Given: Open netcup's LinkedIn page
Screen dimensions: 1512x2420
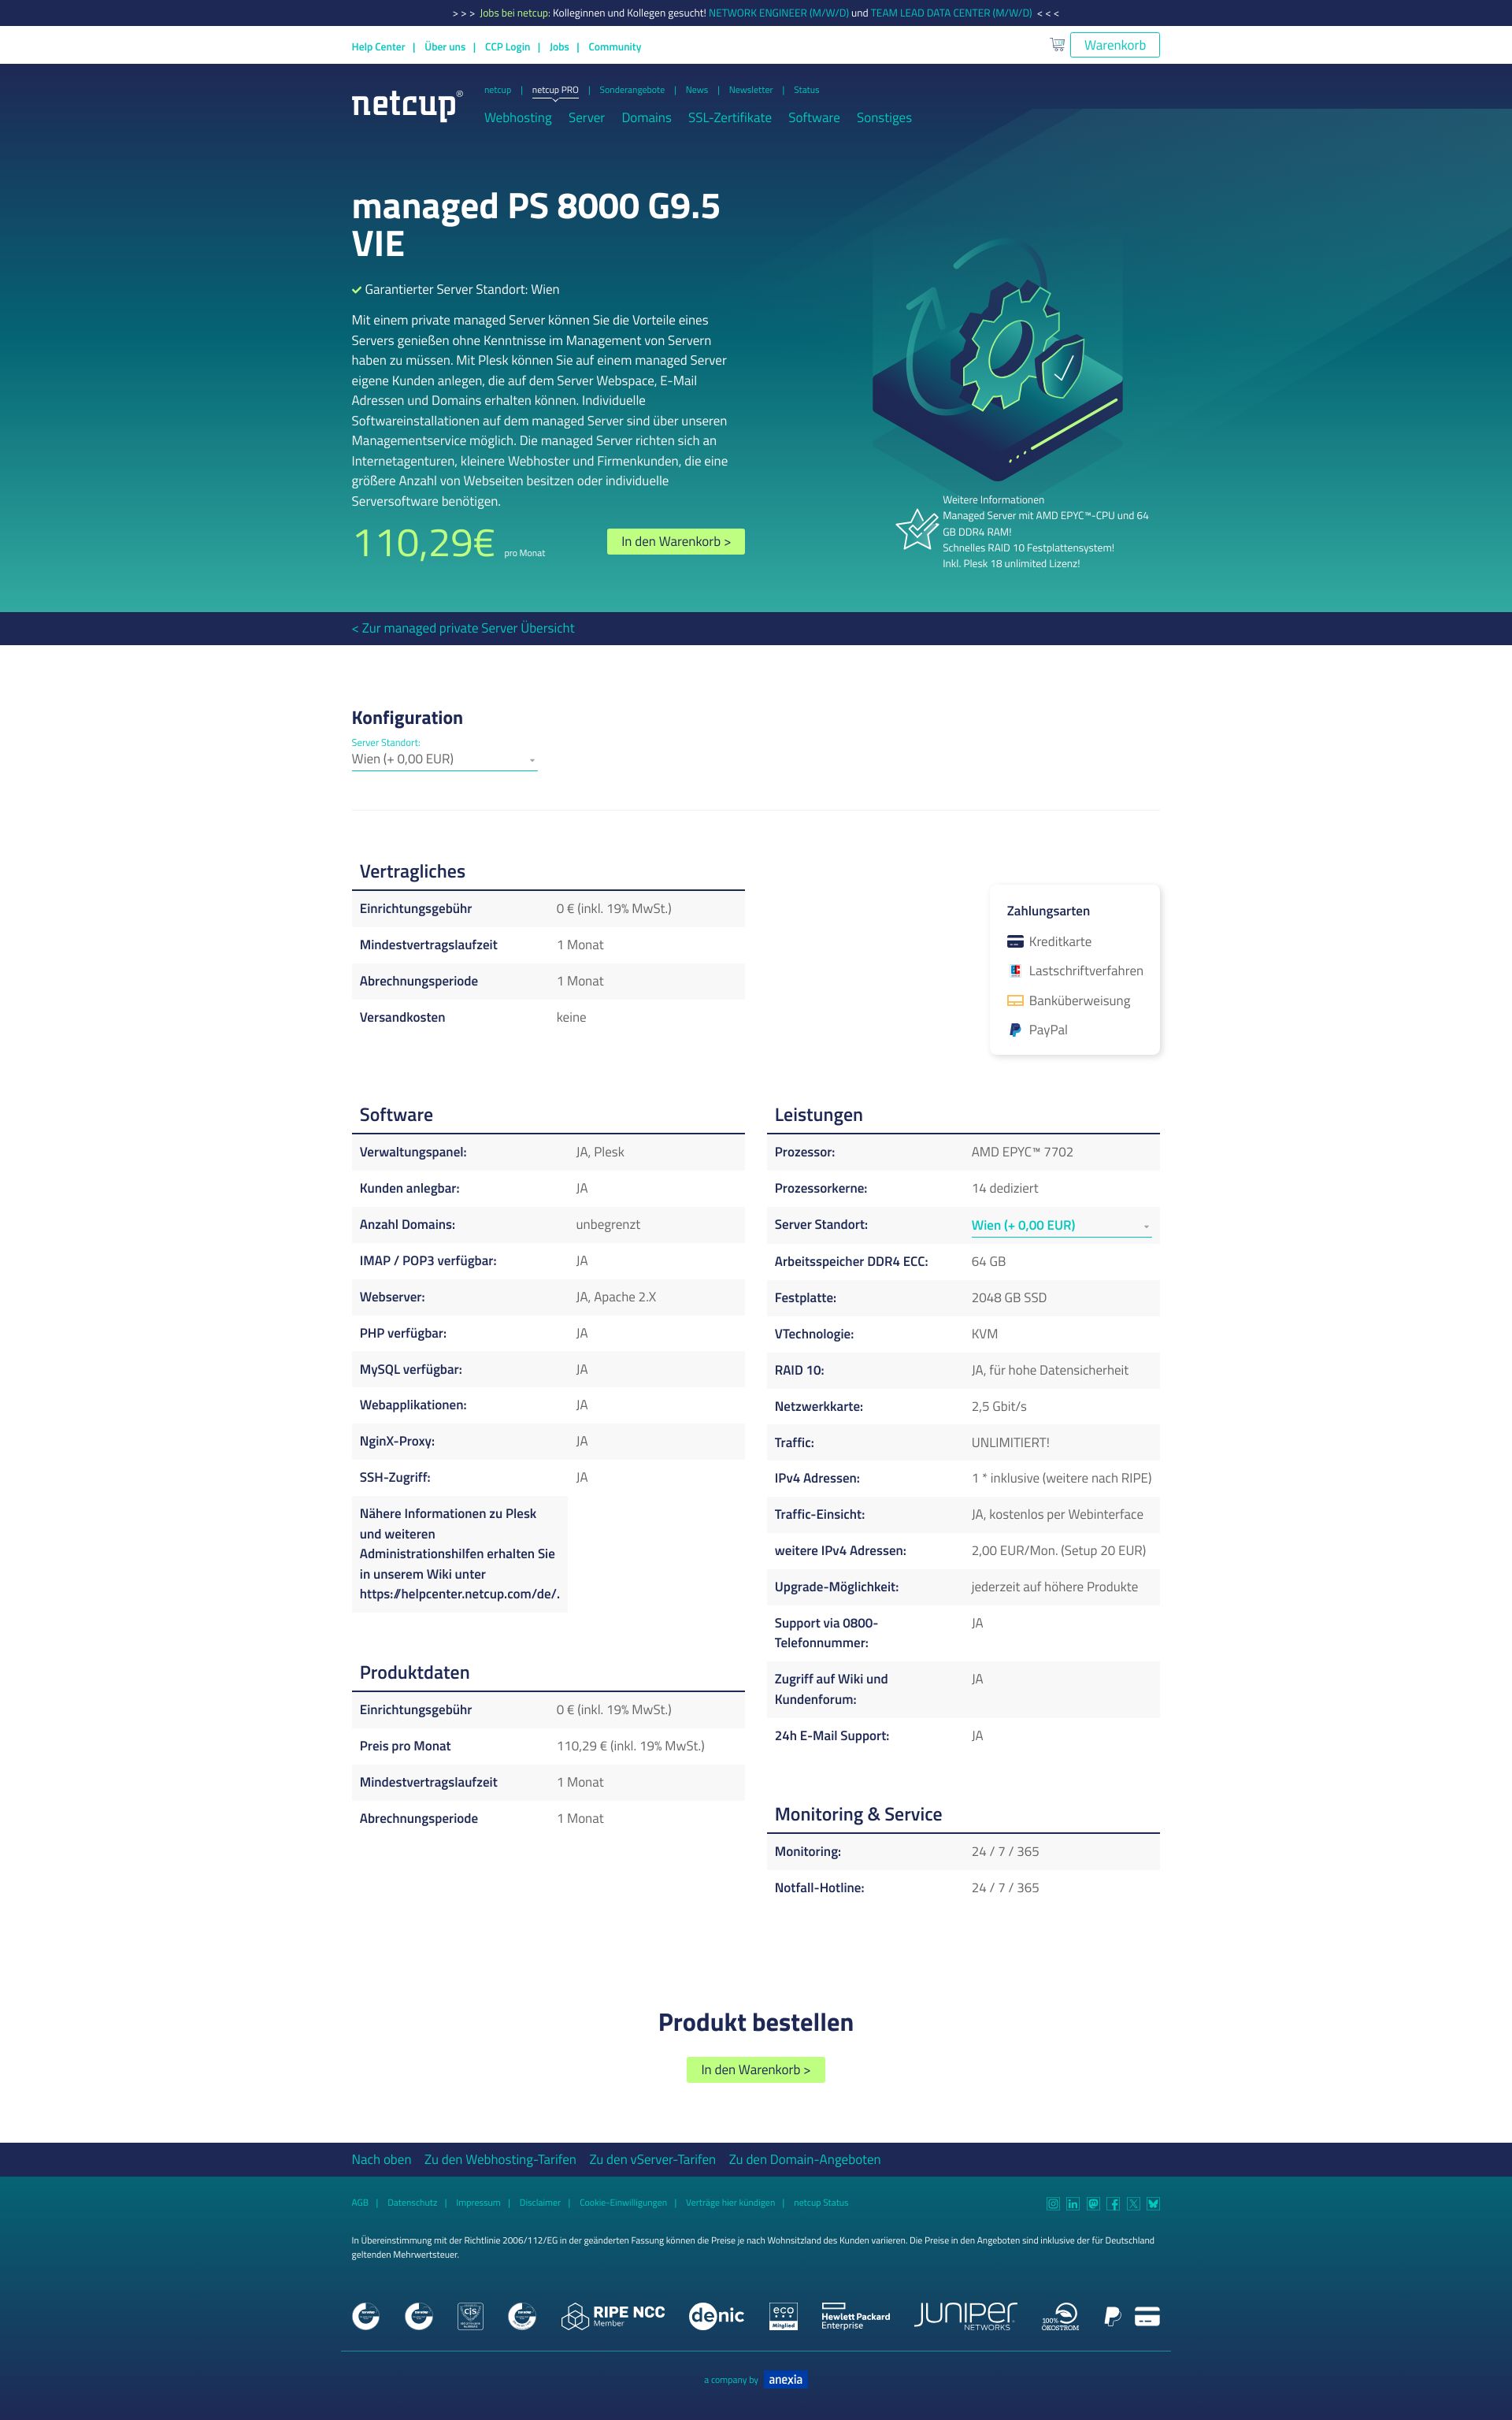Looking at the screenshot, I should (1073, 2204).
